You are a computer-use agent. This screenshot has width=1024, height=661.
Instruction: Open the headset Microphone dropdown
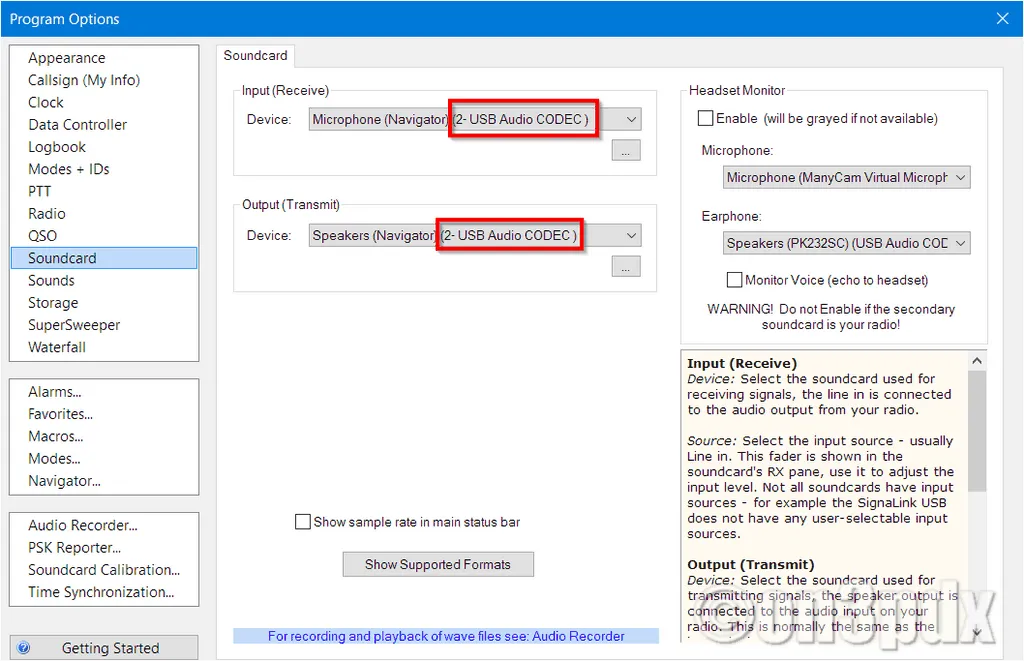click(960, 178)
